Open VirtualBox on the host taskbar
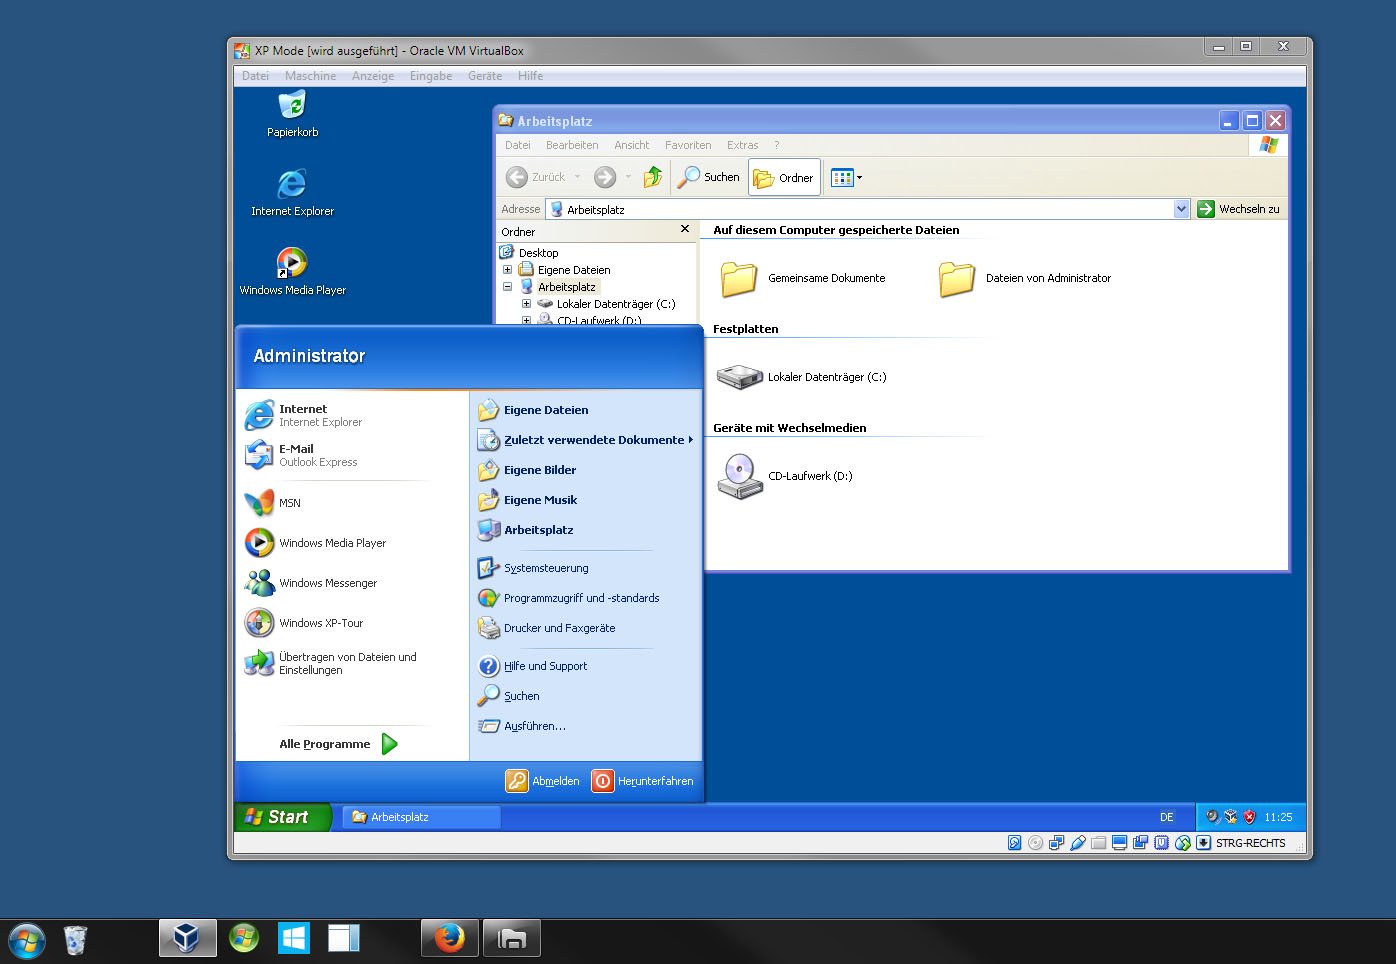Viewport: 1396px width, 964px height. tap(187, 938)
